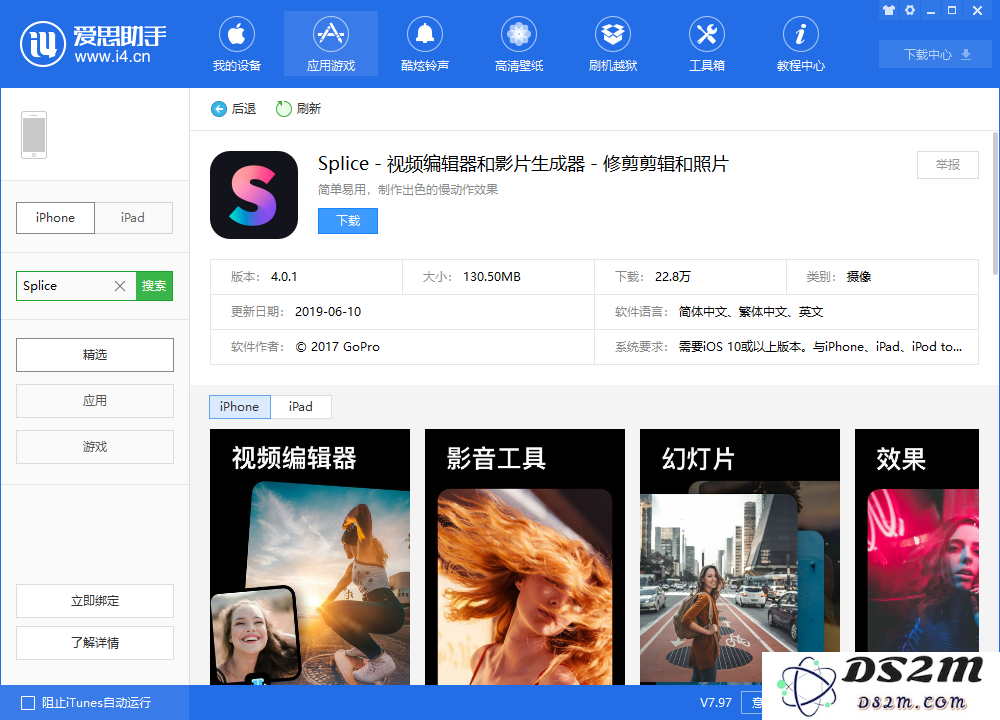Screen dimensions: 1000x720
Task: Select 应用 apps category
Action: 95,400
